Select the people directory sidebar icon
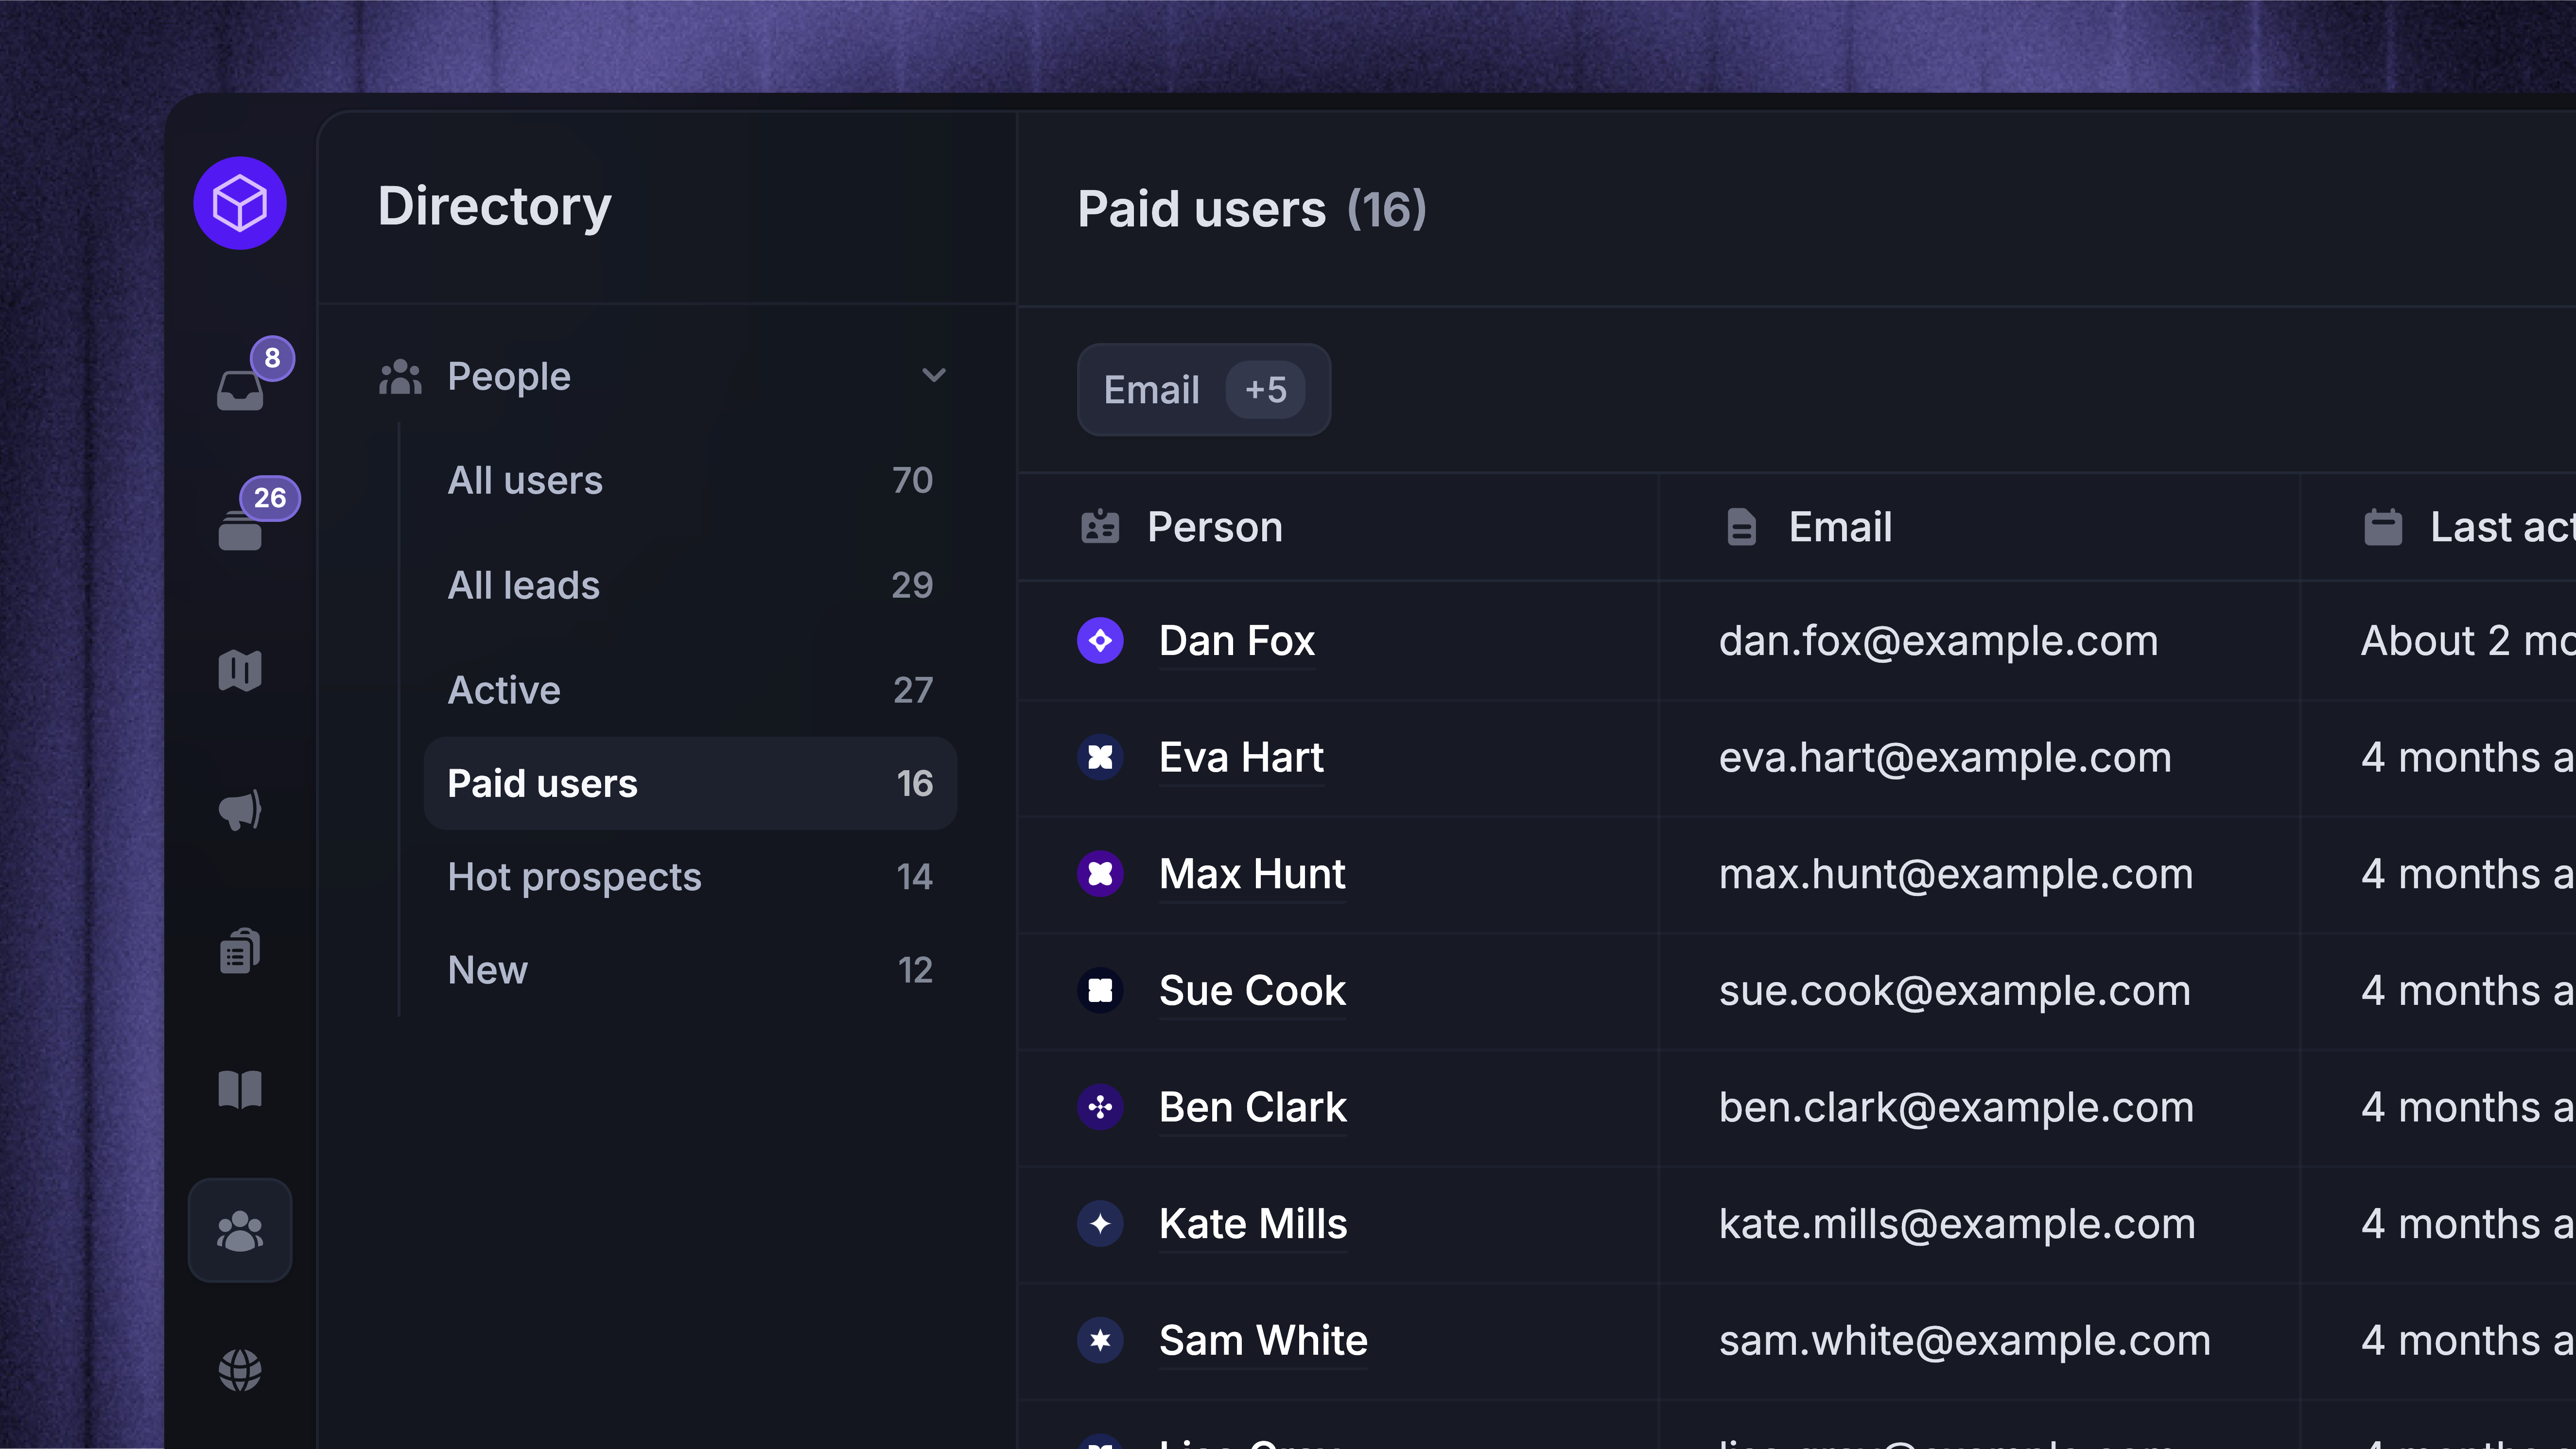Viewport: 2576px width, 1449px height. point(240,1230)
